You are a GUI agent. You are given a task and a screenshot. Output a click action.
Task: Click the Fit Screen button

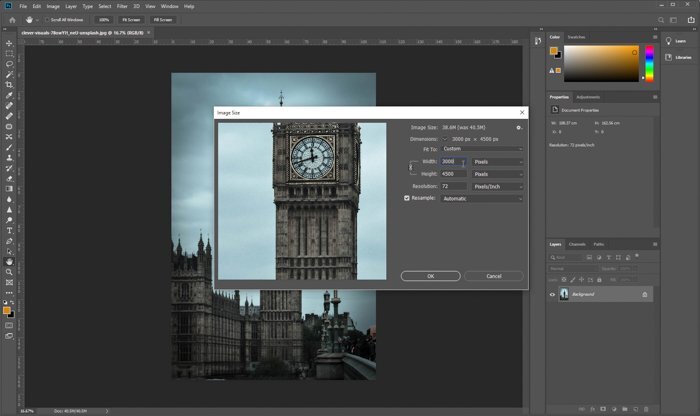coord(131,20)
